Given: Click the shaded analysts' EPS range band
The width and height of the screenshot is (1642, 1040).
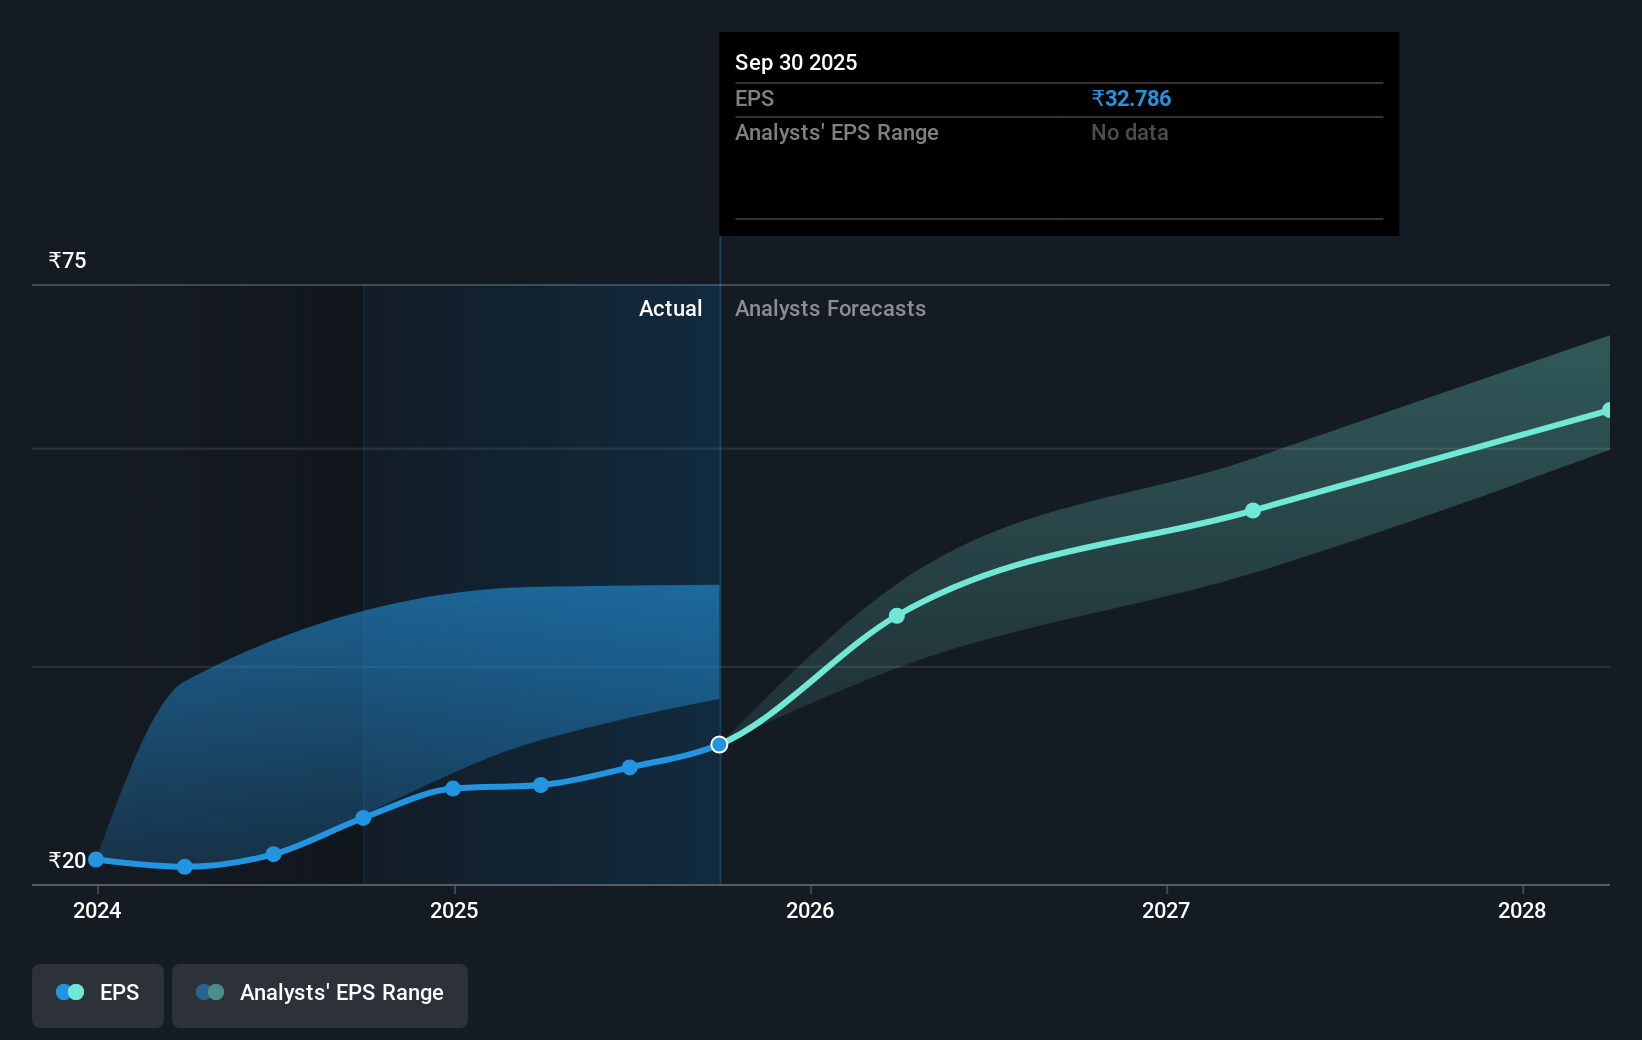Looking at the screenshot, I should (x=1100, y=560).
